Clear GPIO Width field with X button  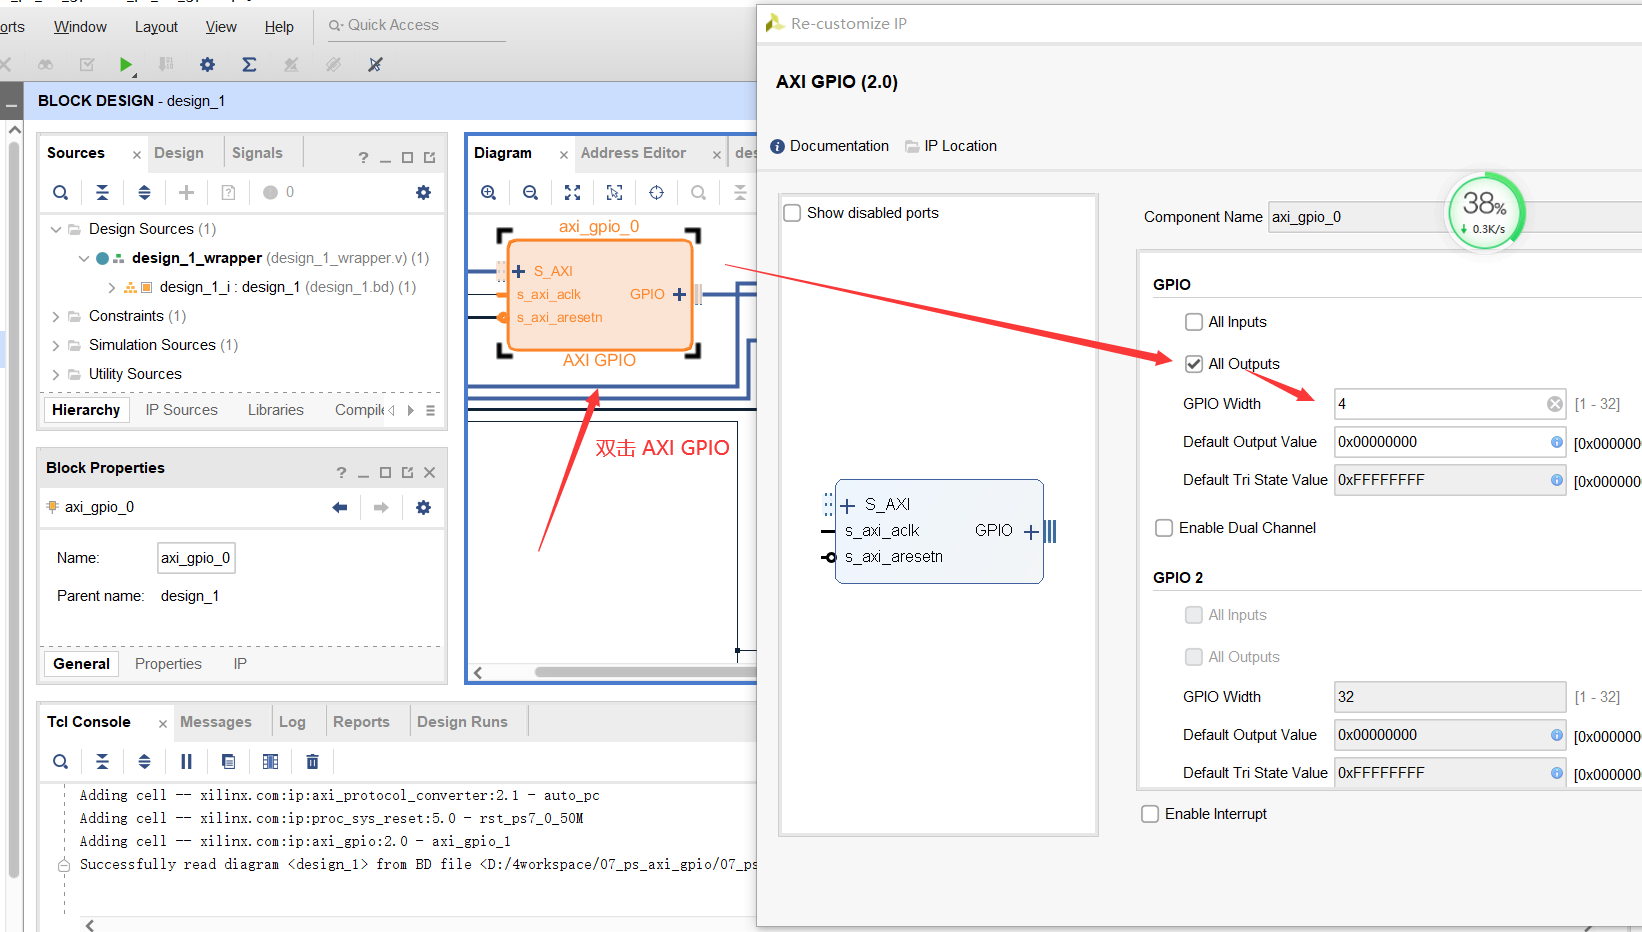pyautogui.click(x=1555, y=404)
